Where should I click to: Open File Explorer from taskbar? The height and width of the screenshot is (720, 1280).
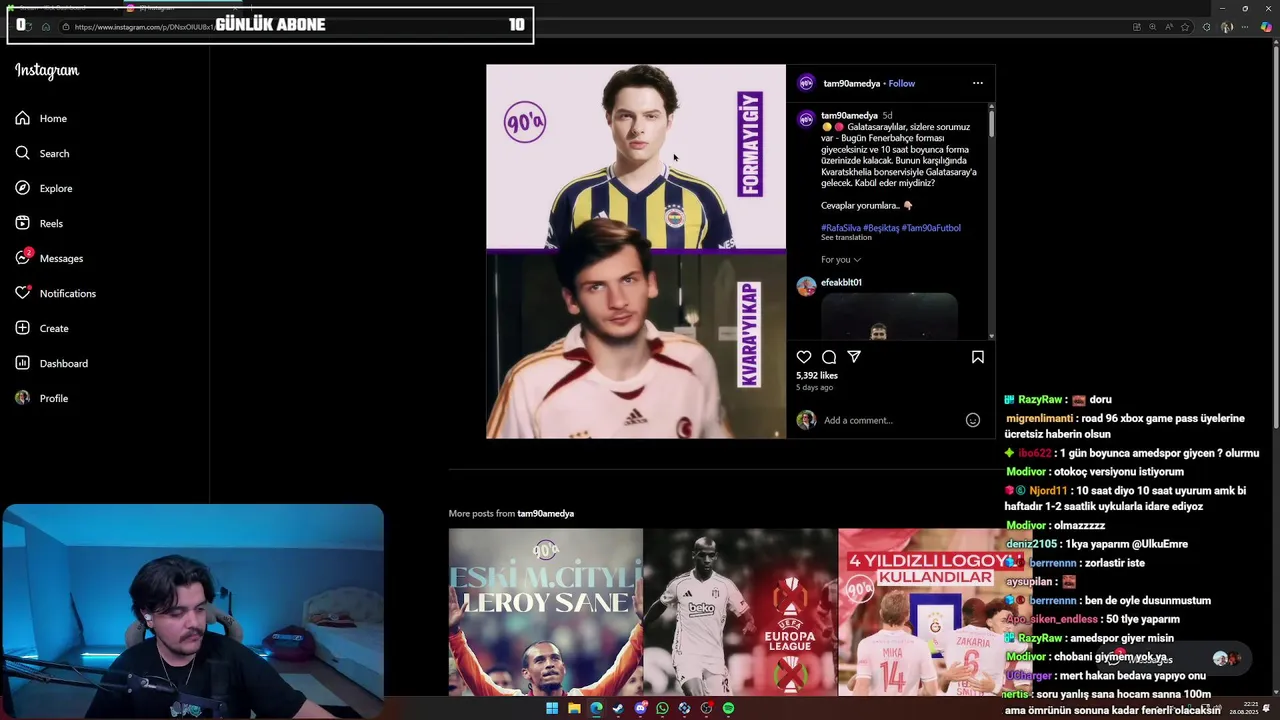tap(574, 708)
